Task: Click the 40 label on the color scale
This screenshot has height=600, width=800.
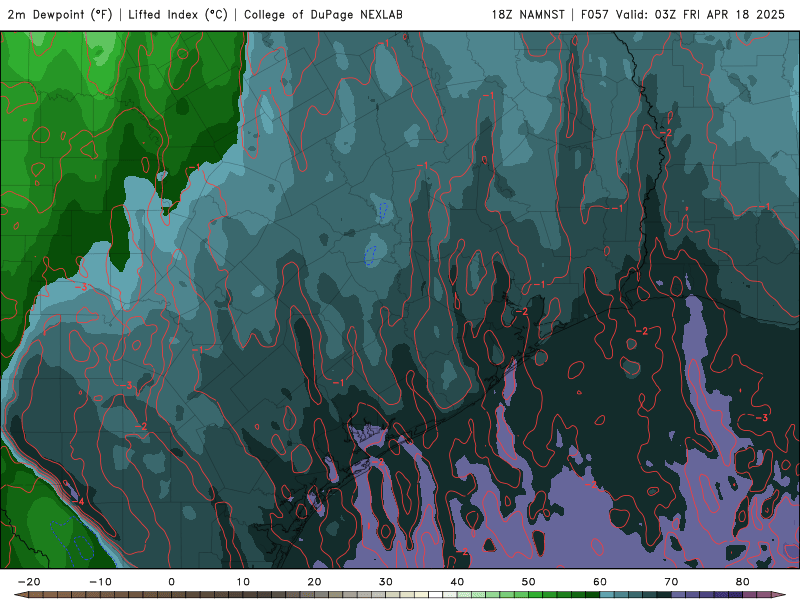Action: point(457,582)
